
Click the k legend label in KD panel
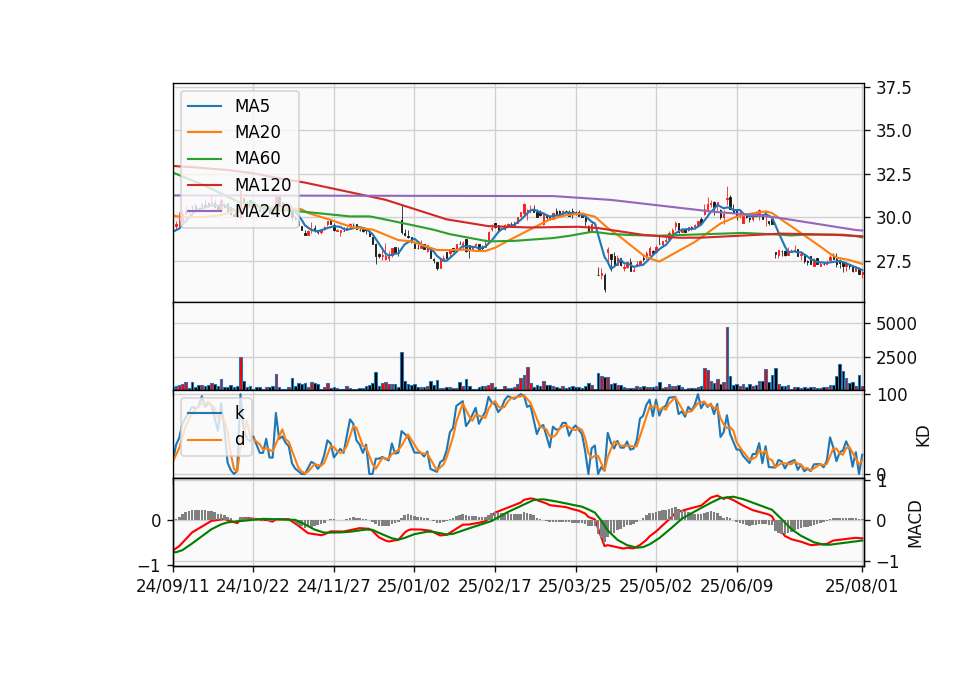click(239, 413)
